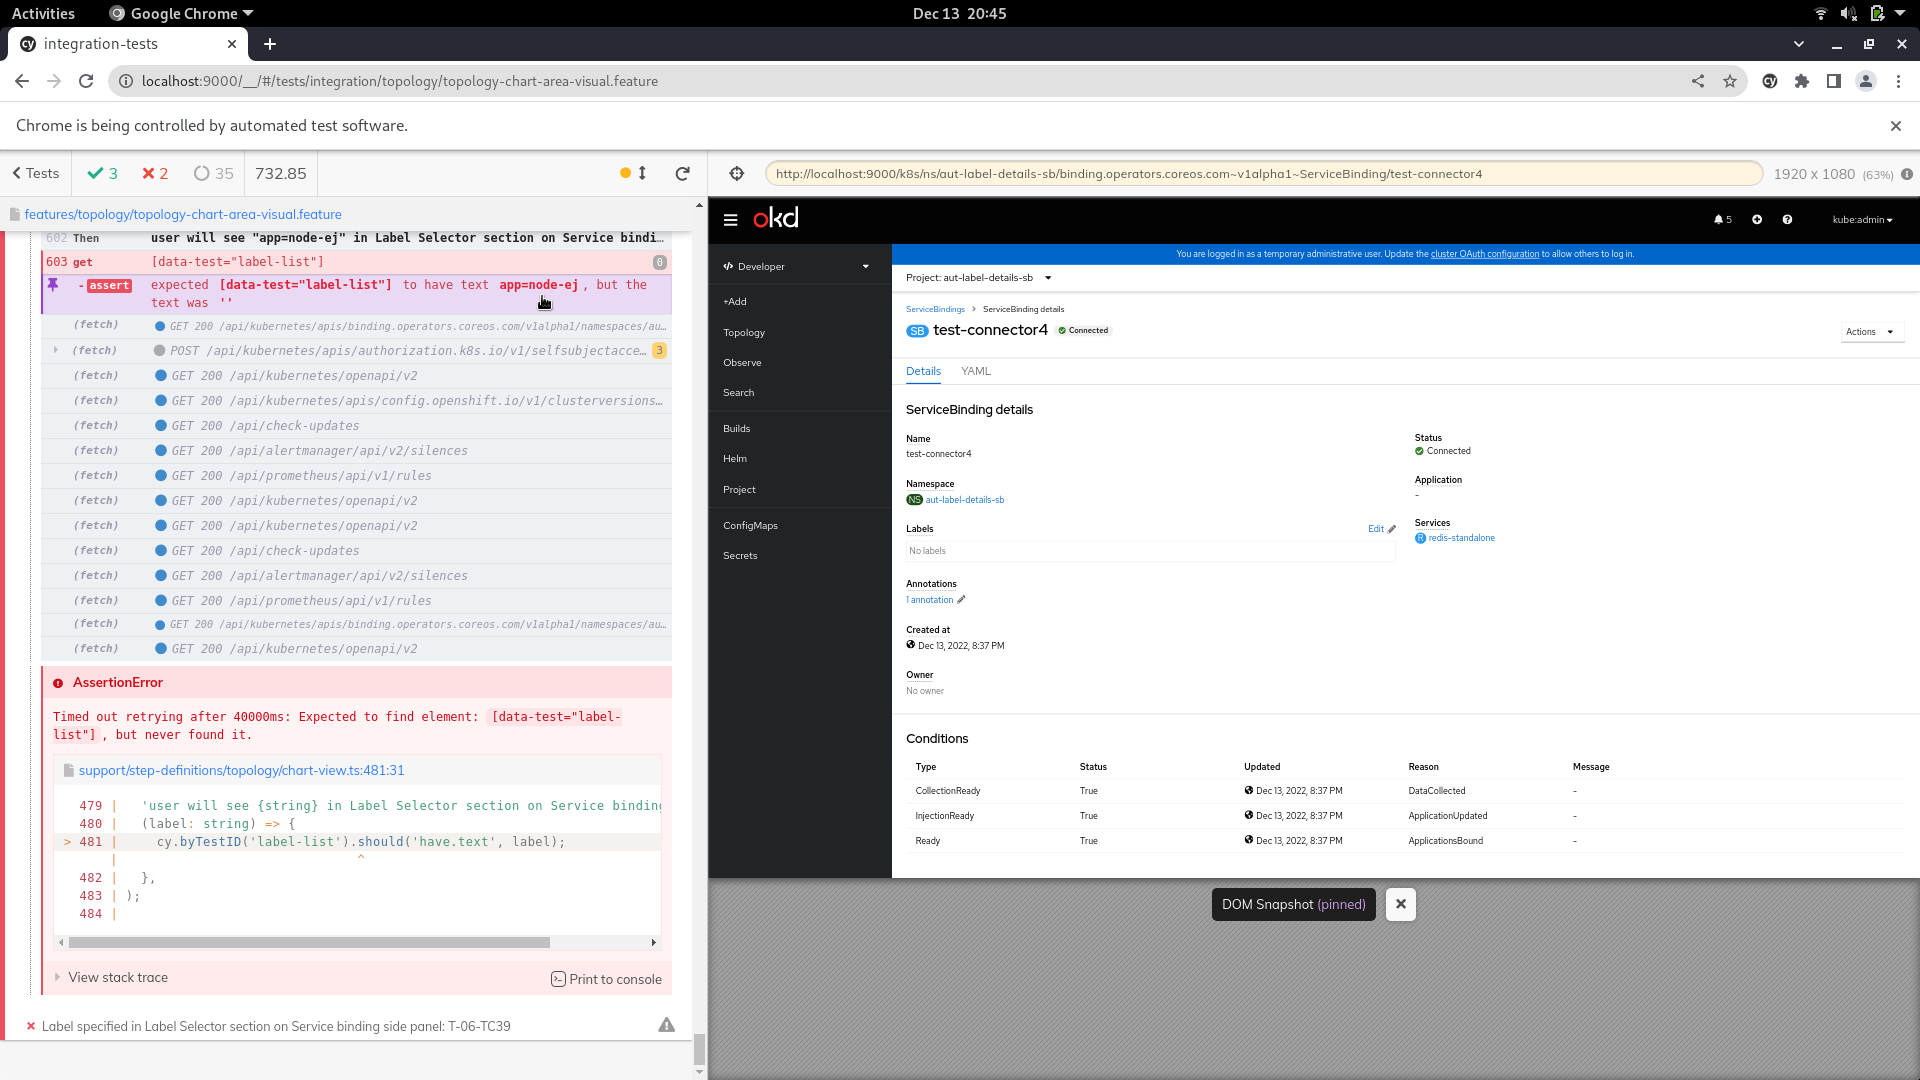This screenshot has height=1080, width=1920.
Task: Rerun all tests with the reload icon
Action: 683,173
